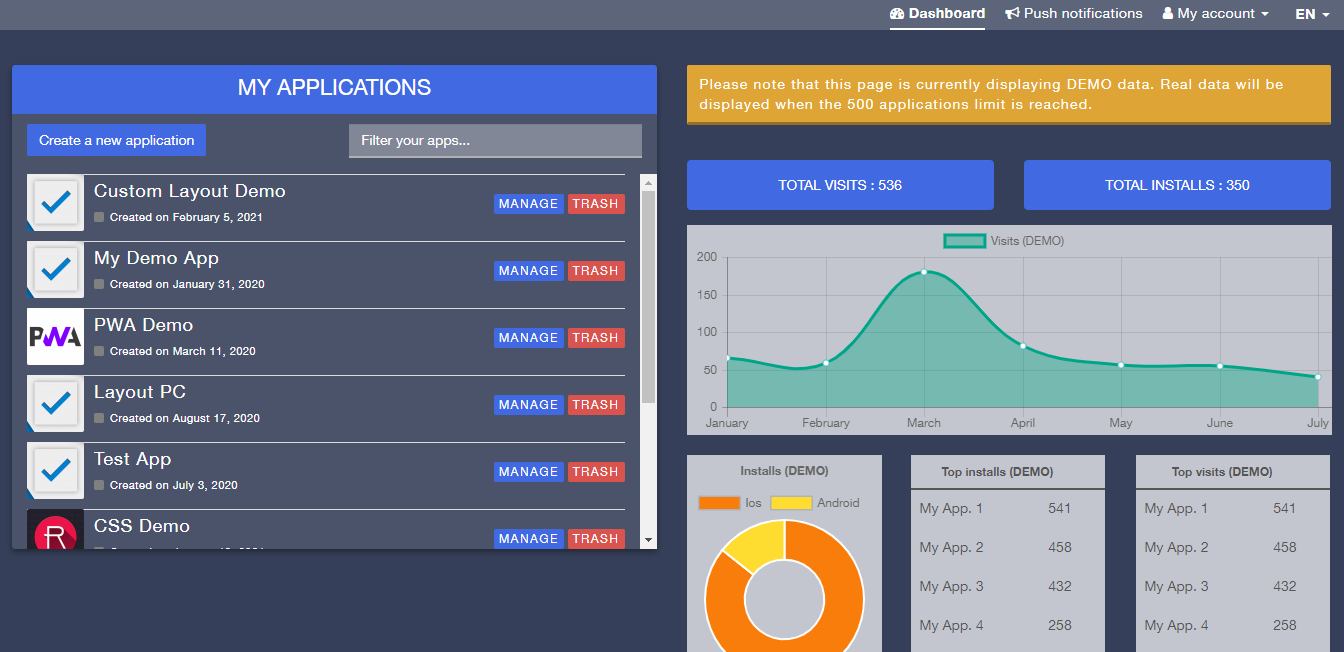
Task: Toggle the Android legend in Installs chart
Action: click(815, 503)
